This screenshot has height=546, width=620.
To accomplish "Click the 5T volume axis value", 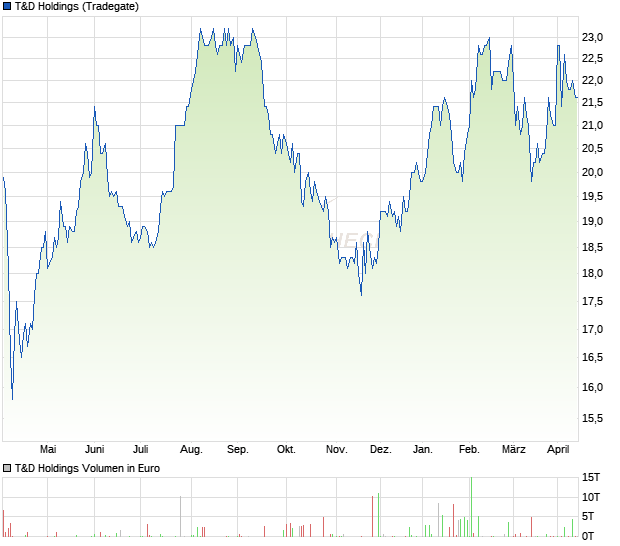I will tap(588, 516).
